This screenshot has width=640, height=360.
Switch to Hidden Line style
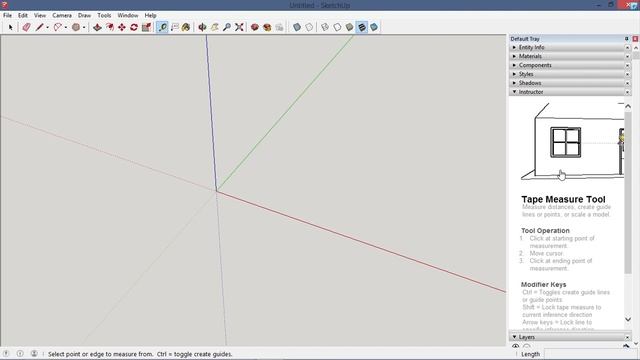[337, 27]
